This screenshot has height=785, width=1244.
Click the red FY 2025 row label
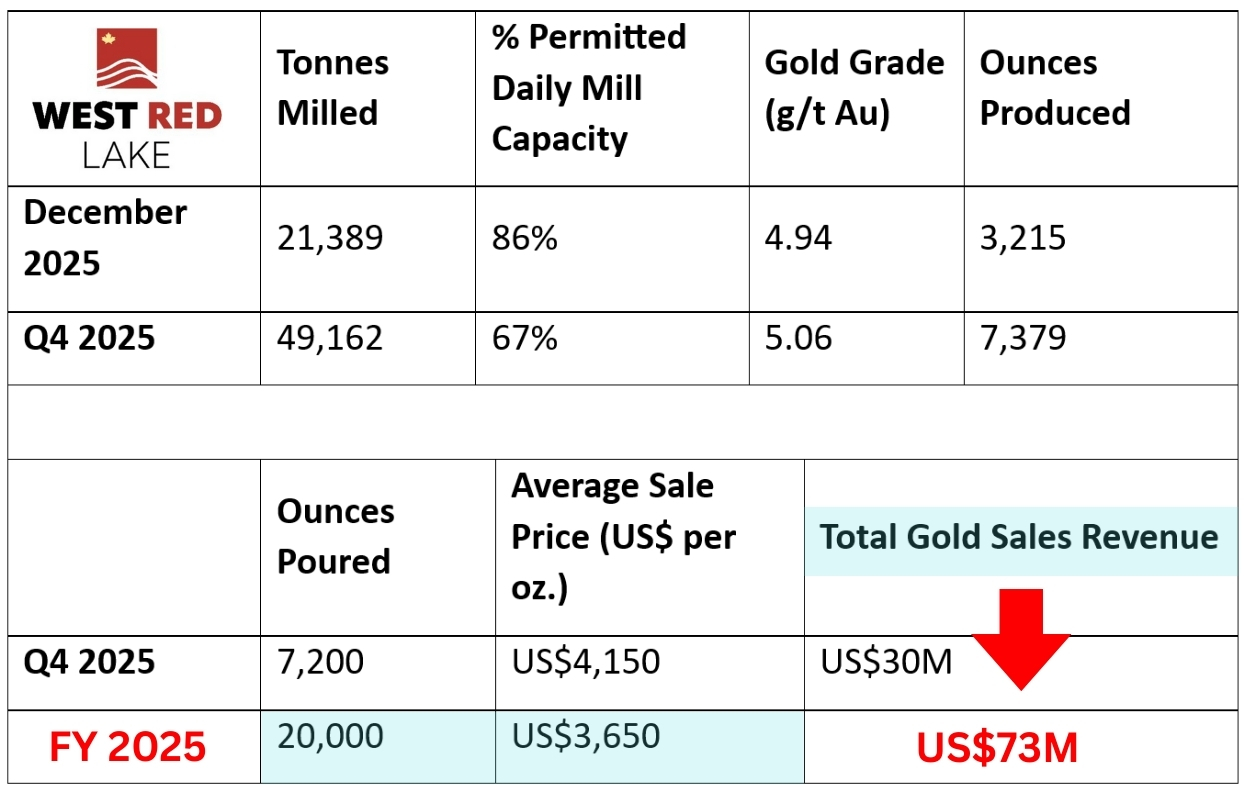pos(128,746)
